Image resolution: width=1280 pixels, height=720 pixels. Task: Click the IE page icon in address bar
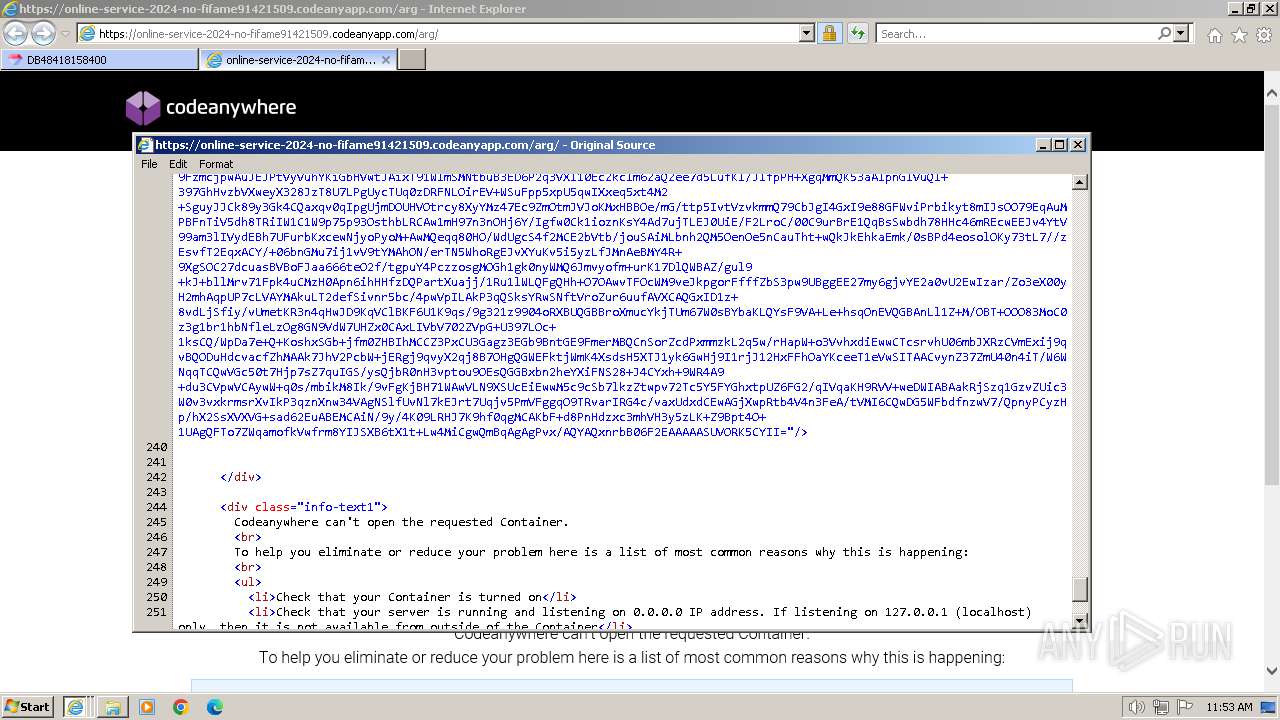87,33
